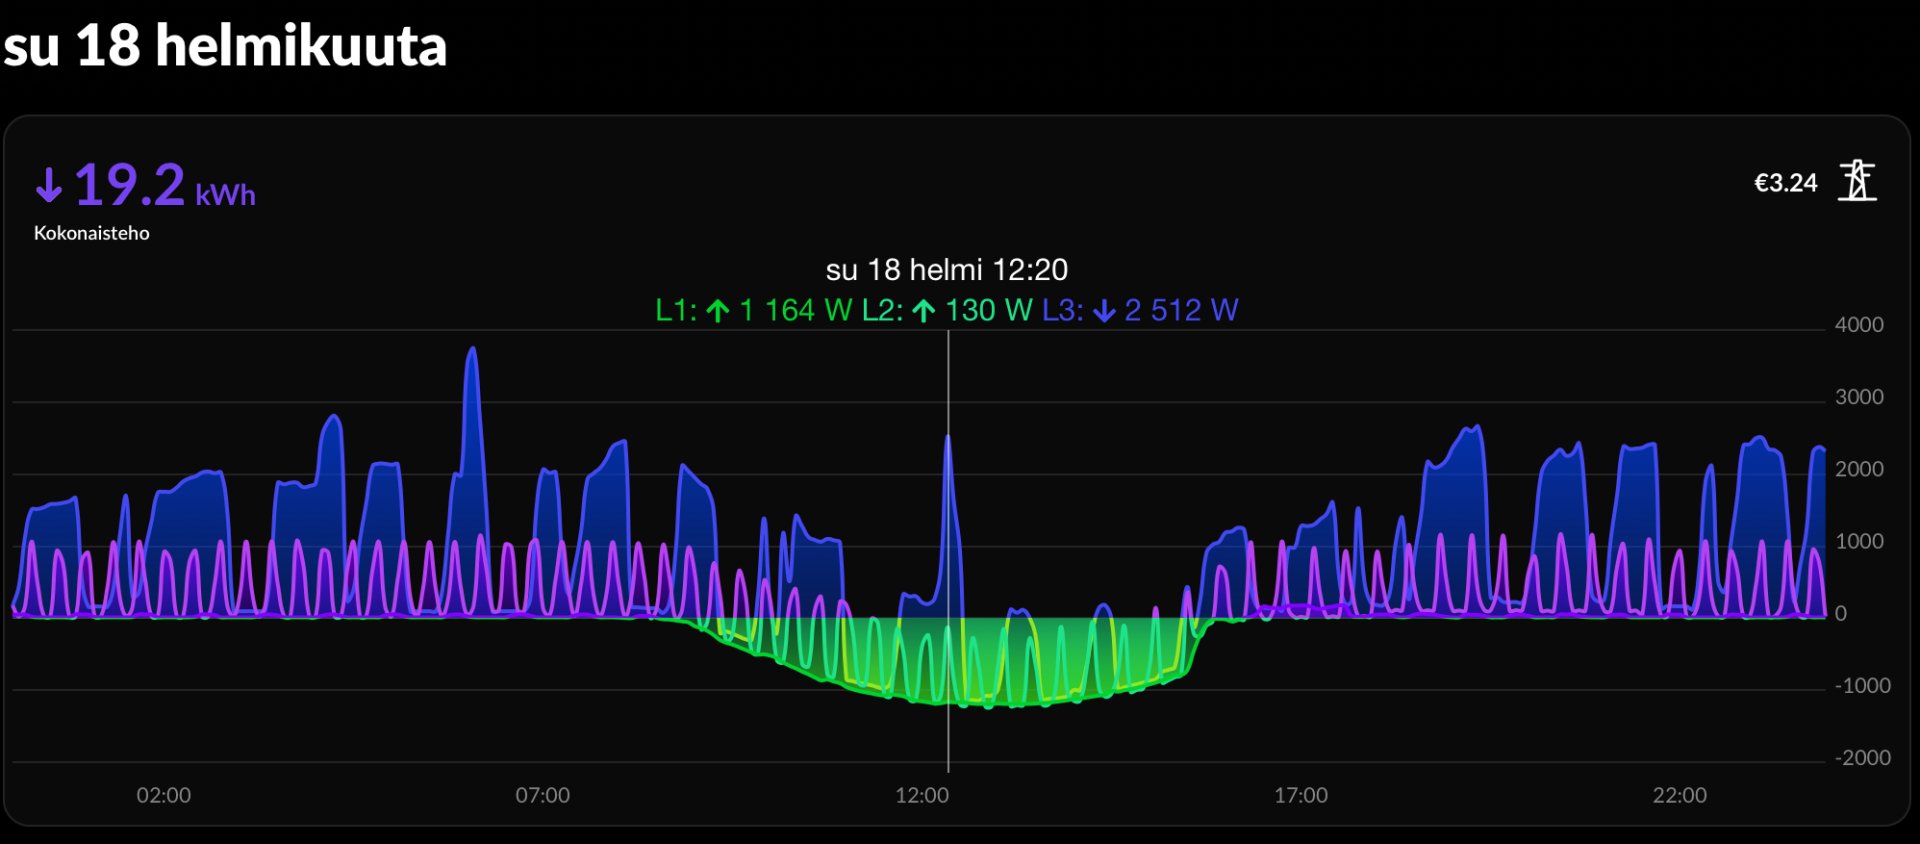The height and width of the screenshot is (844, 1920).
Task: Click the 07:00 time axis label
Action: (543, 795)
